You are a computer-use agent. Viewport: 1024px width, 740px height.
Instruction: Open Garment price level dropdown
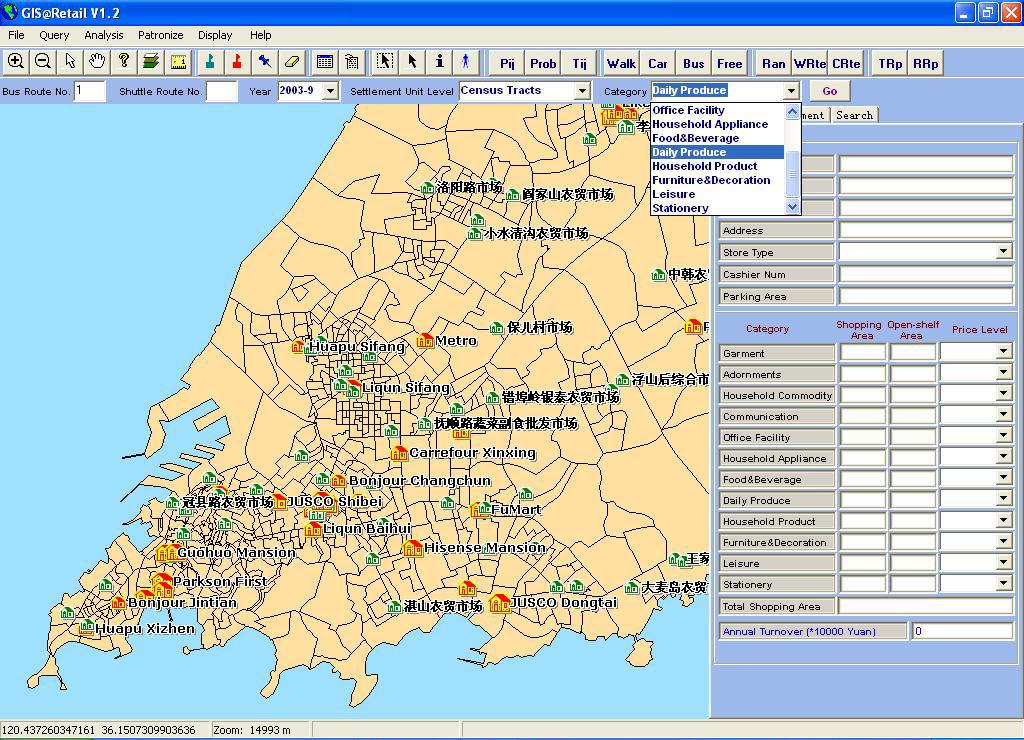1004,353
